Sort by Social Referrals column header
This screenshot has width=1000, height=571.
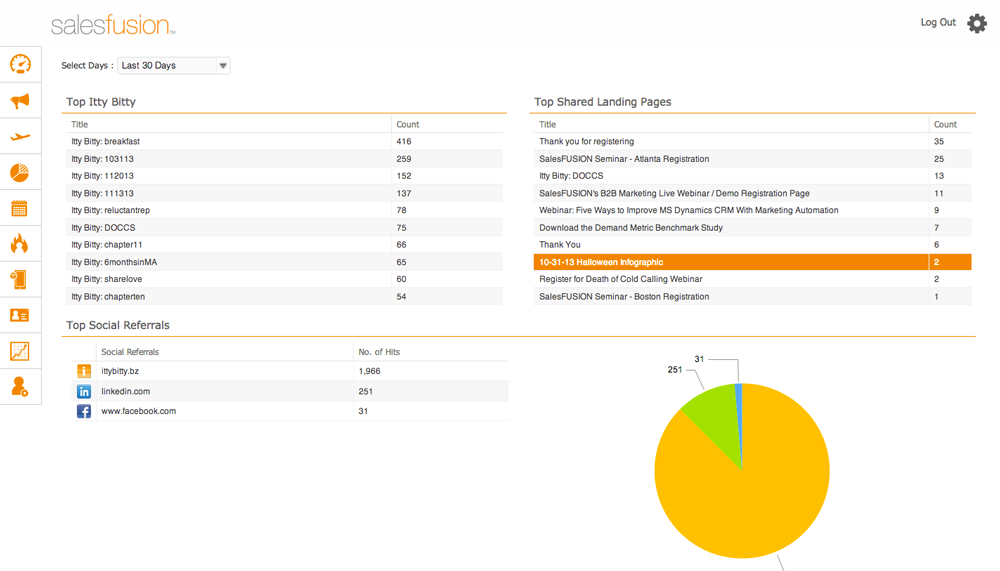coord(130,352)
